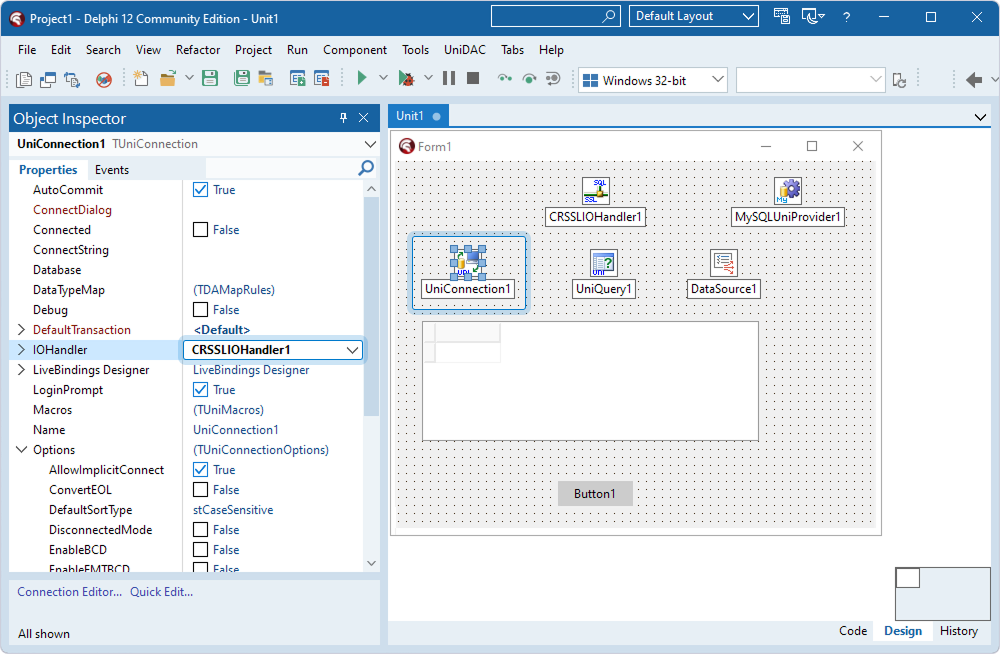
Task: Click the Save All icon
Action: click(242, 78)
